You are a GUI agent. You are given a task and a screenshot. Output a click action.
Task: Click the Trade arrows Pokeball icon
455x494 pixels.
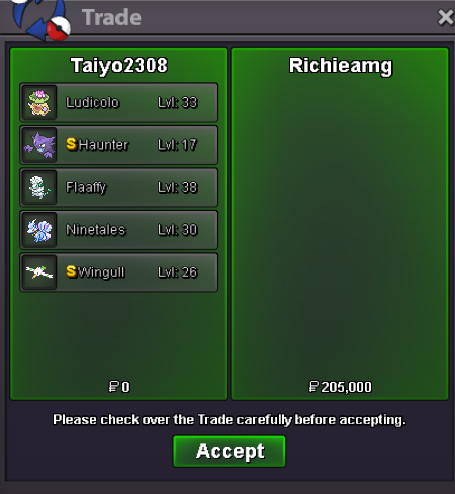[x=41, y=19]
